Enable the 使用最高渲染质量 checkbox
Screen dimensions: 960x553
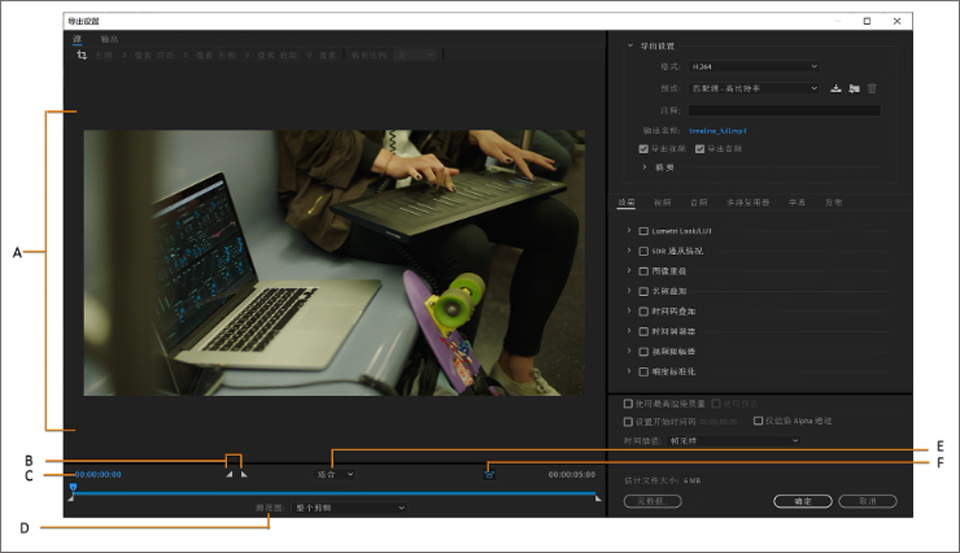click(x=628, y=404)
